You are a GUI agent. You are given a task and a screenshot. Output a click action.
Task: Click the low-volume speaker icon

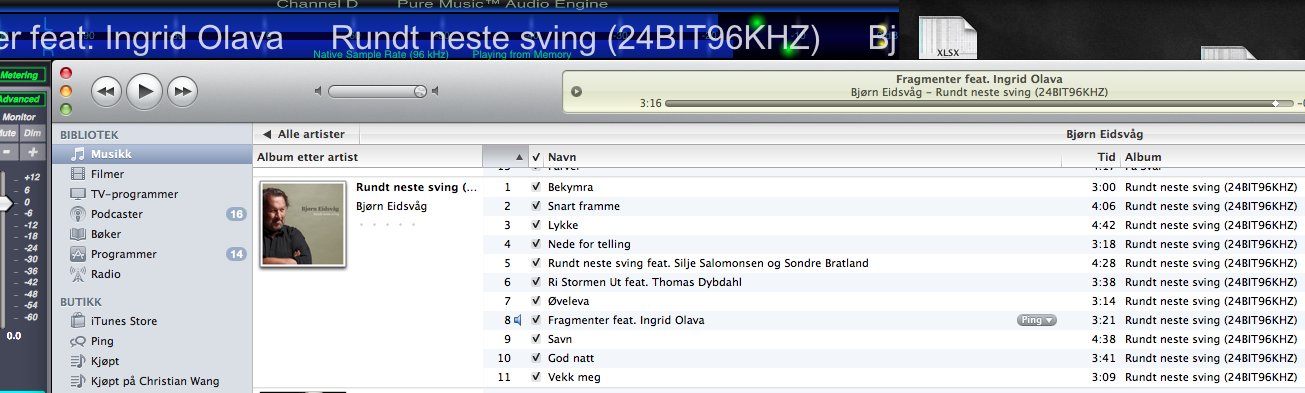point(319,91)
